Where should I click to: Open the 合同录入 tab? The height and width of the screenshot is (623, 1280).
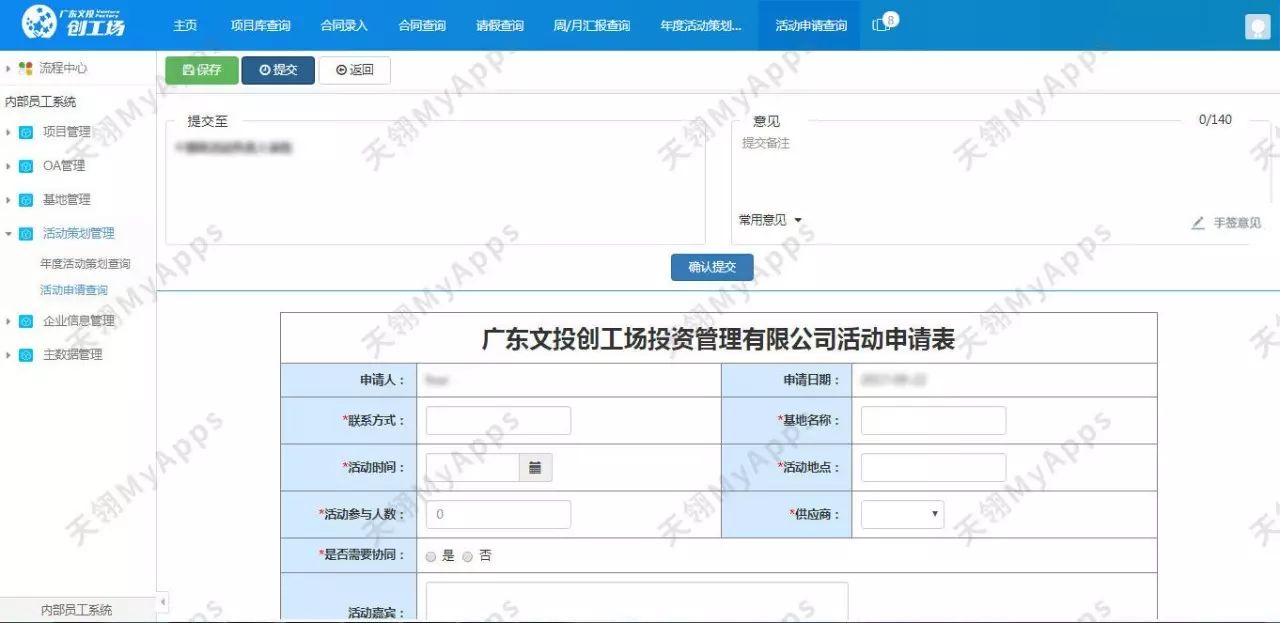[x=344, y=25]
